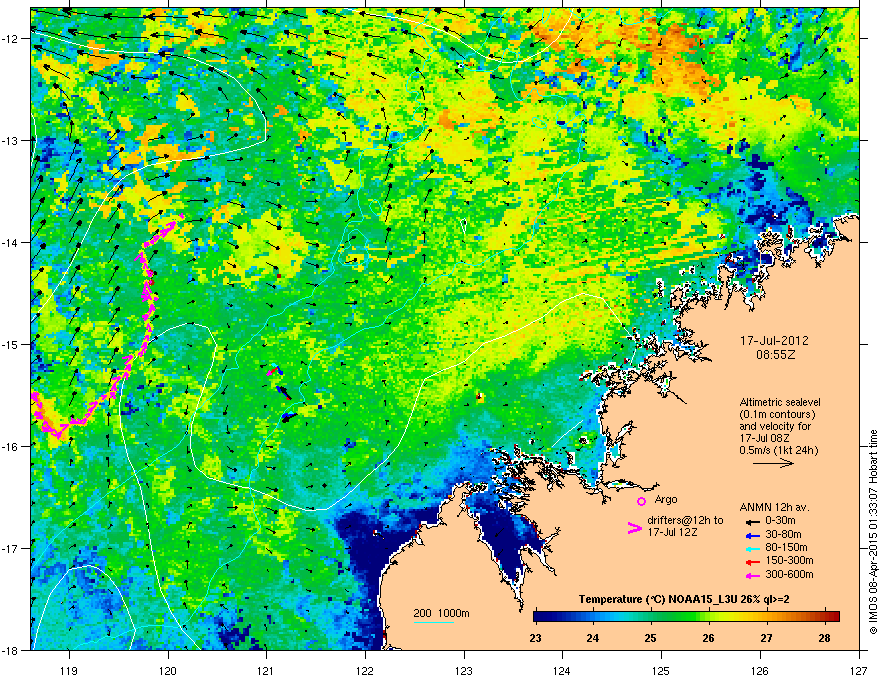Click the colorbar at the 26 degree yellow
The height and width of the screenshot is (680, 880).
[709, 616]
